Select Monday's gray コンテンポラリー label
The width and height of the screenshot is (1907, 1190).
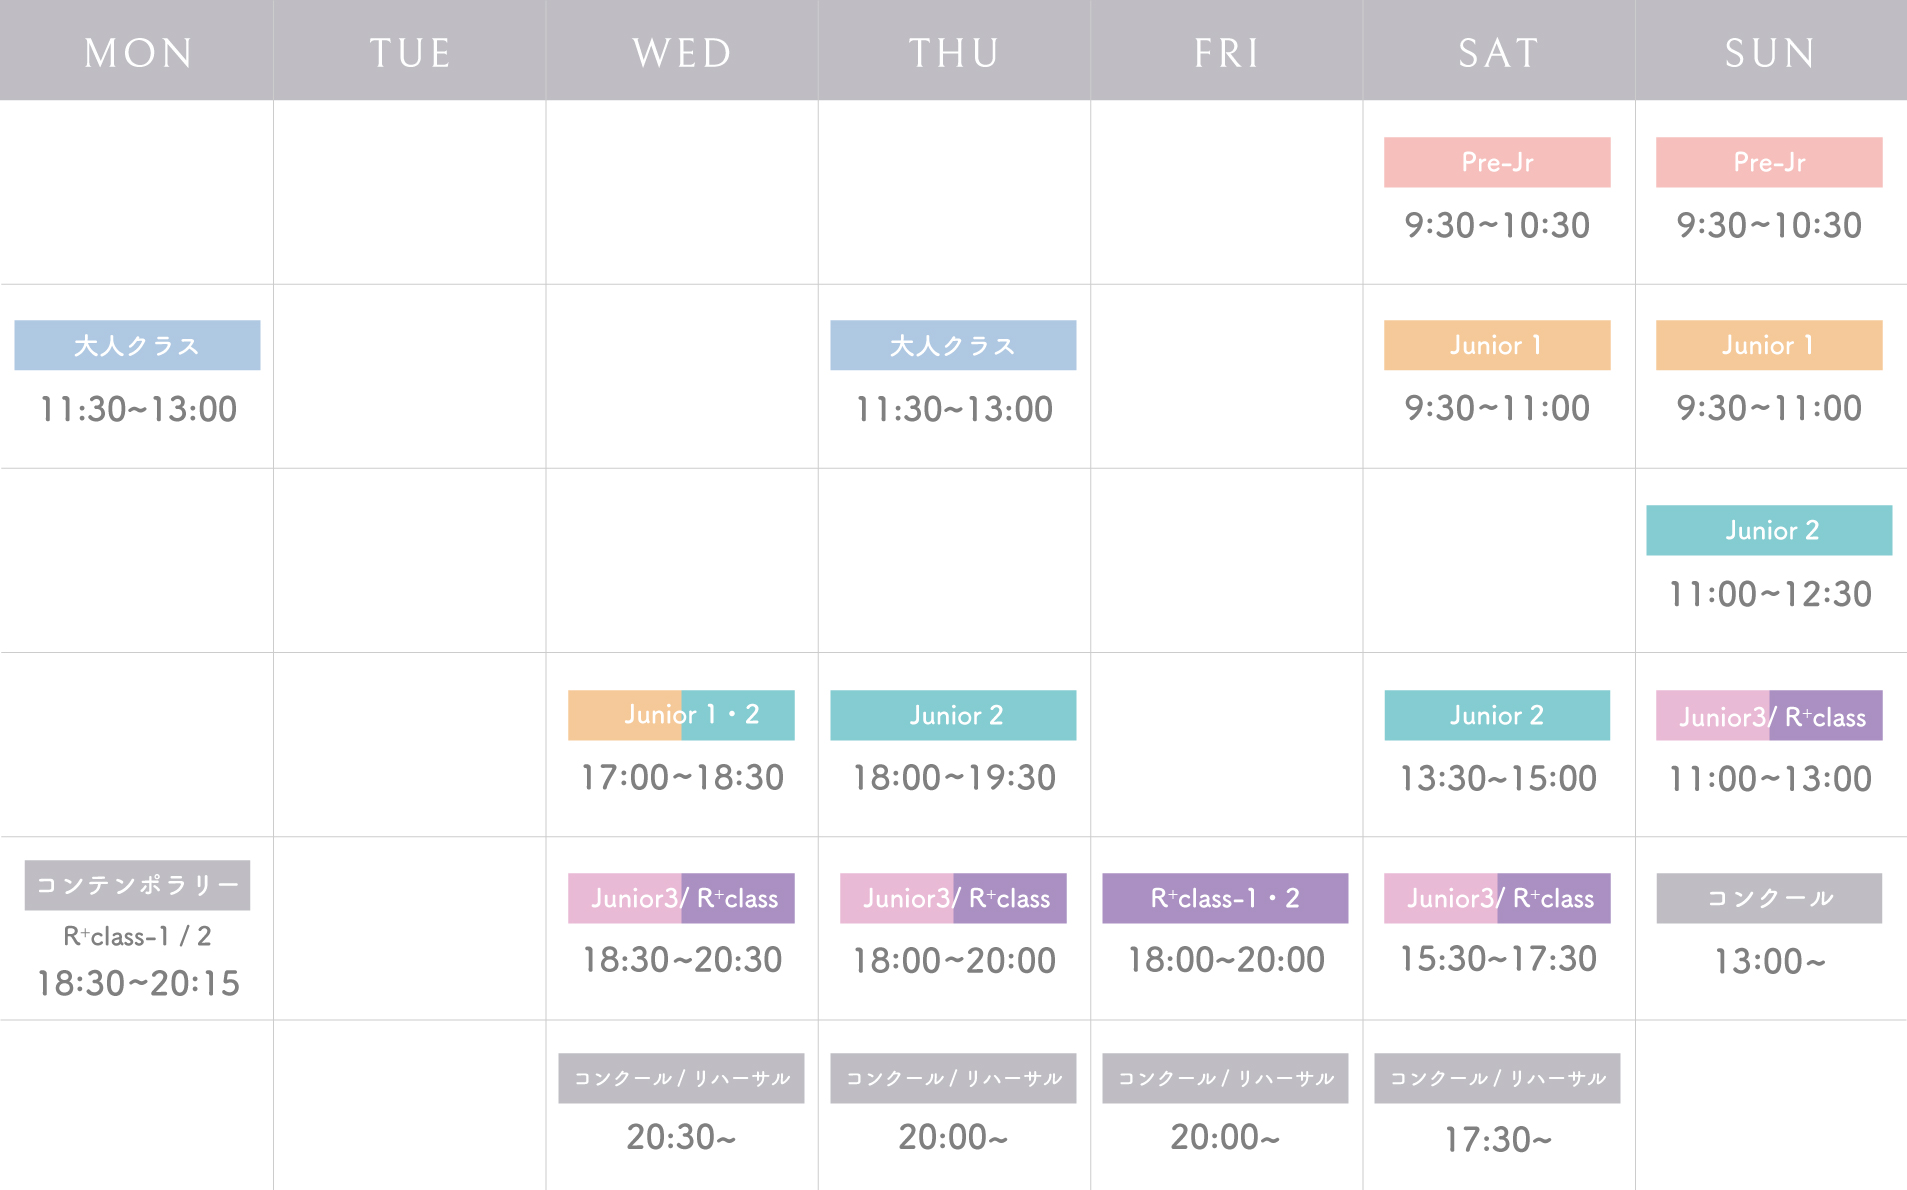(x=137, y=885)
